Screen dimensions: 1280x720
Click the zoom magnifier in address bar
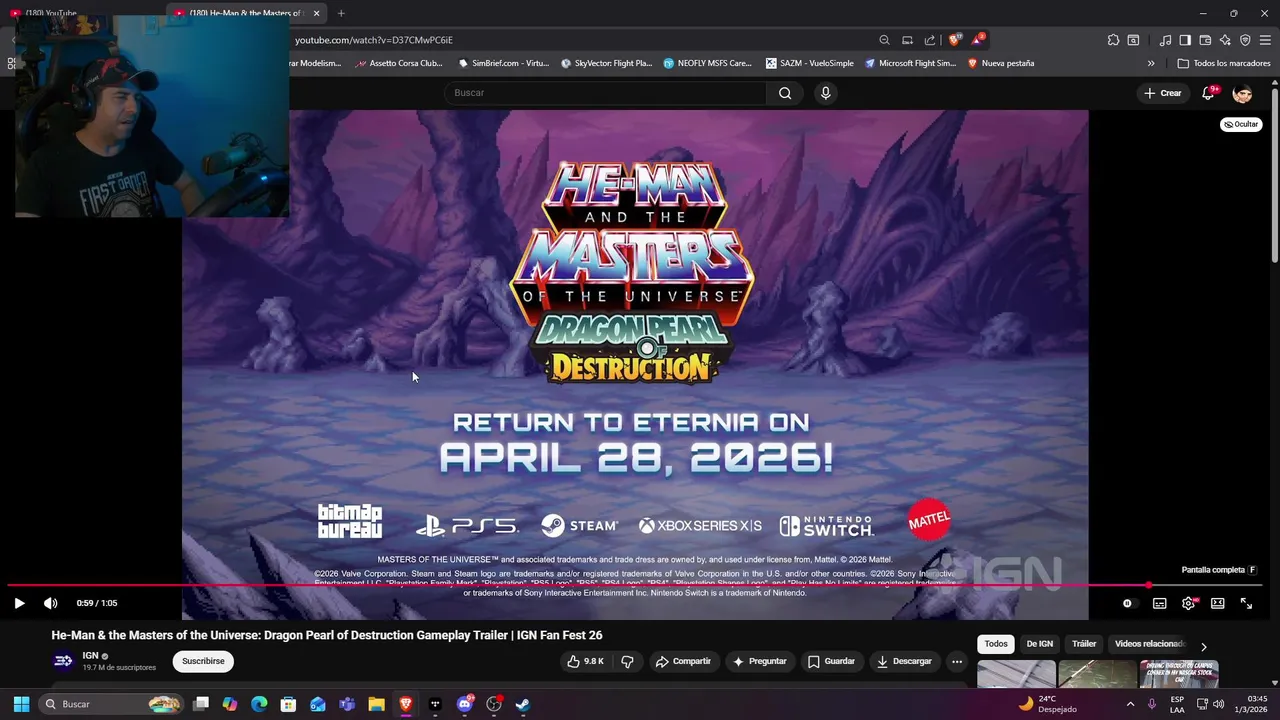(x=884, y=40)
